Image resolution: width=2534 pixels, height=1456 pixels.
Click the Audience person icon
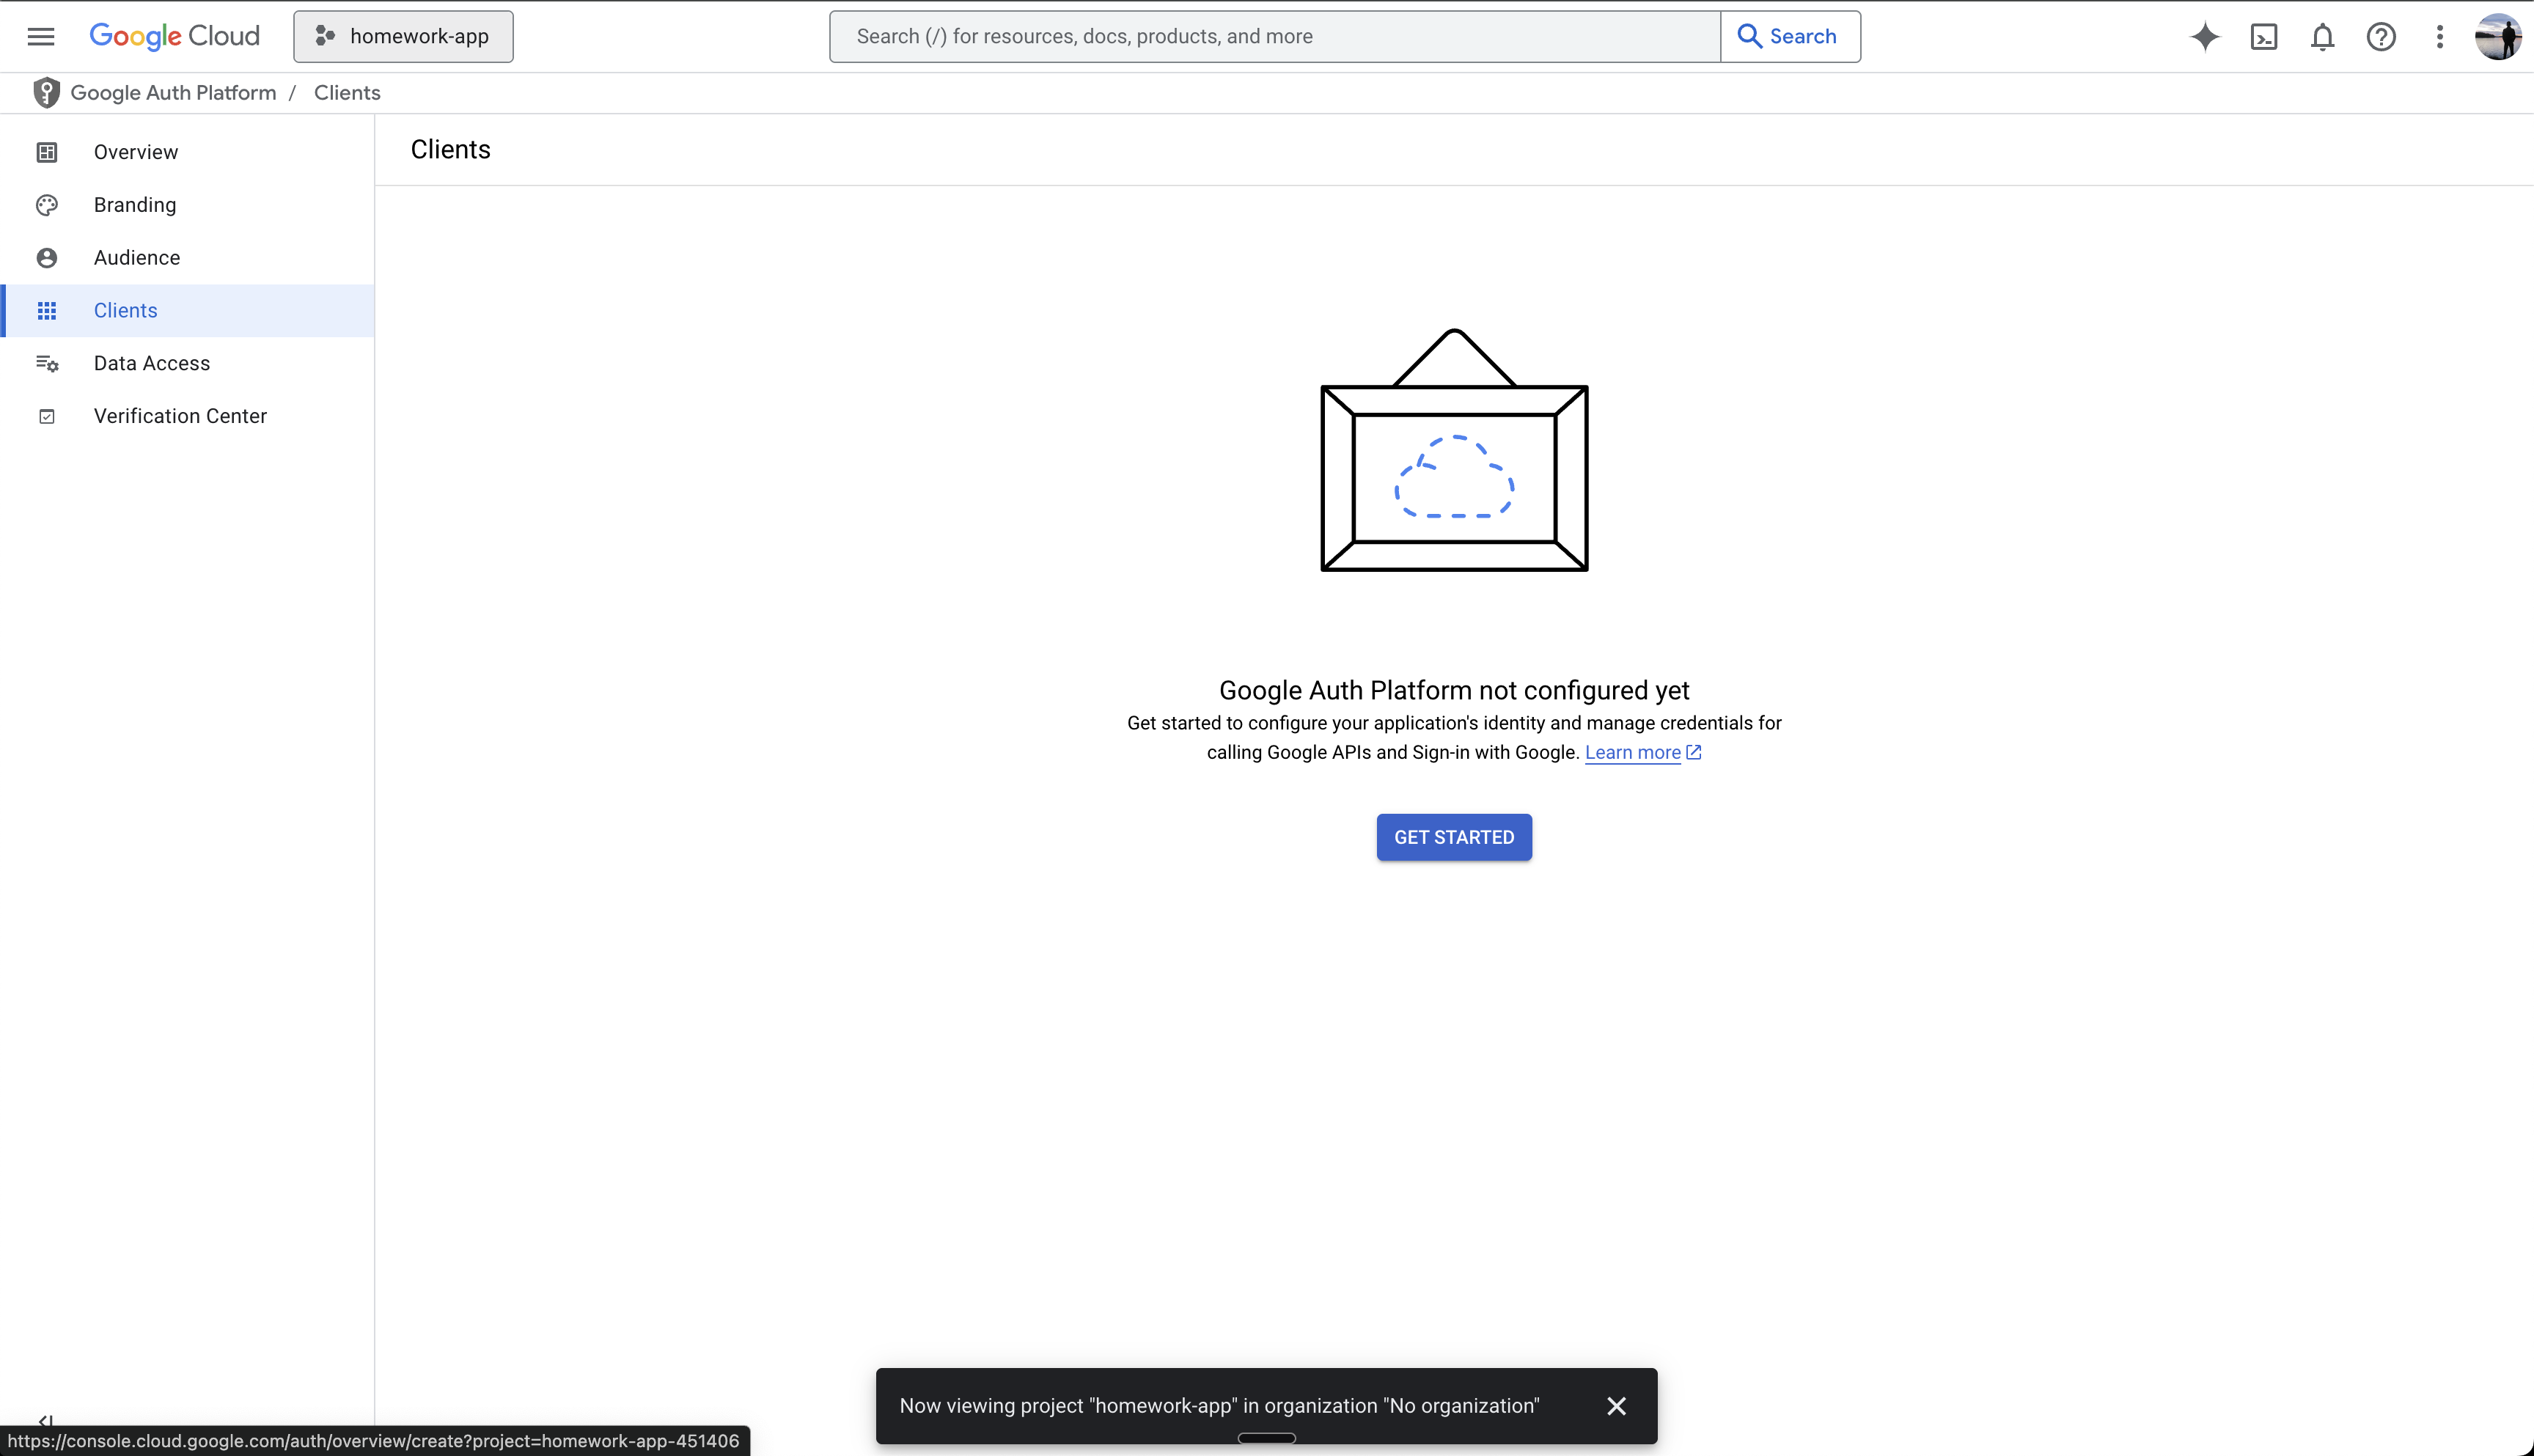(47, 258)
